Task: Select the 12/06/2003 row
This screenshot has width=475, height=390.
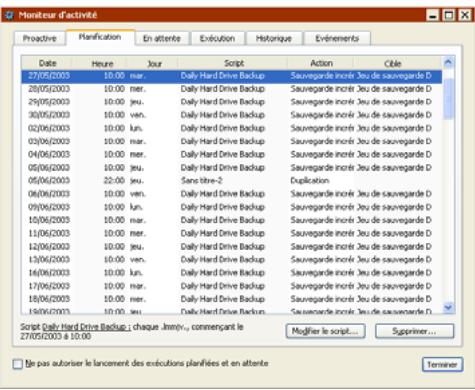Action: (x=232, y=246)
